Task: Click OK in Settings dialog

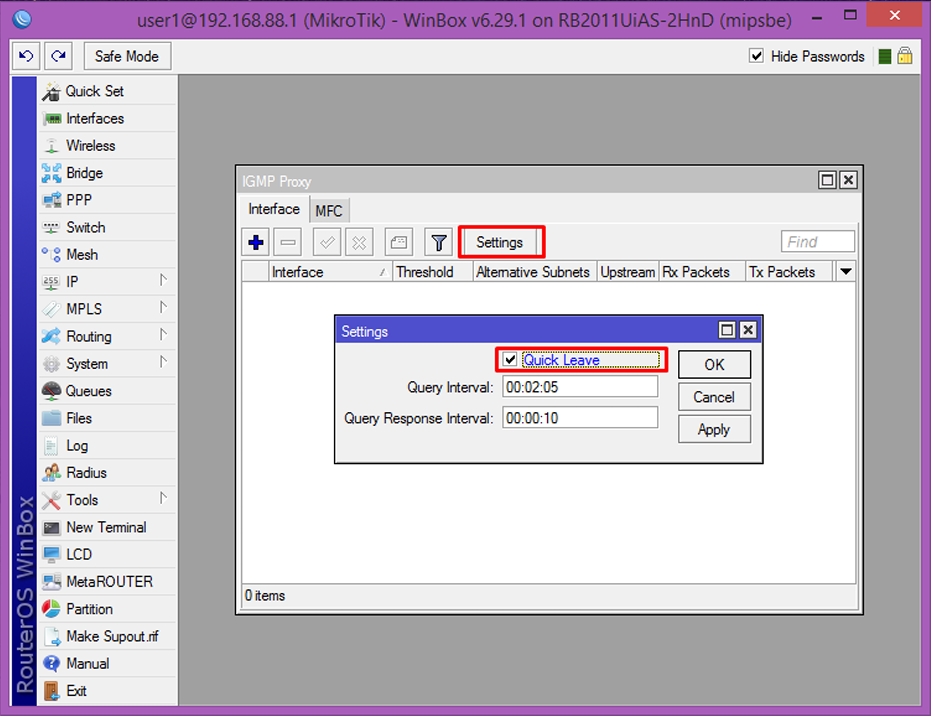Action: click(714, 364)
